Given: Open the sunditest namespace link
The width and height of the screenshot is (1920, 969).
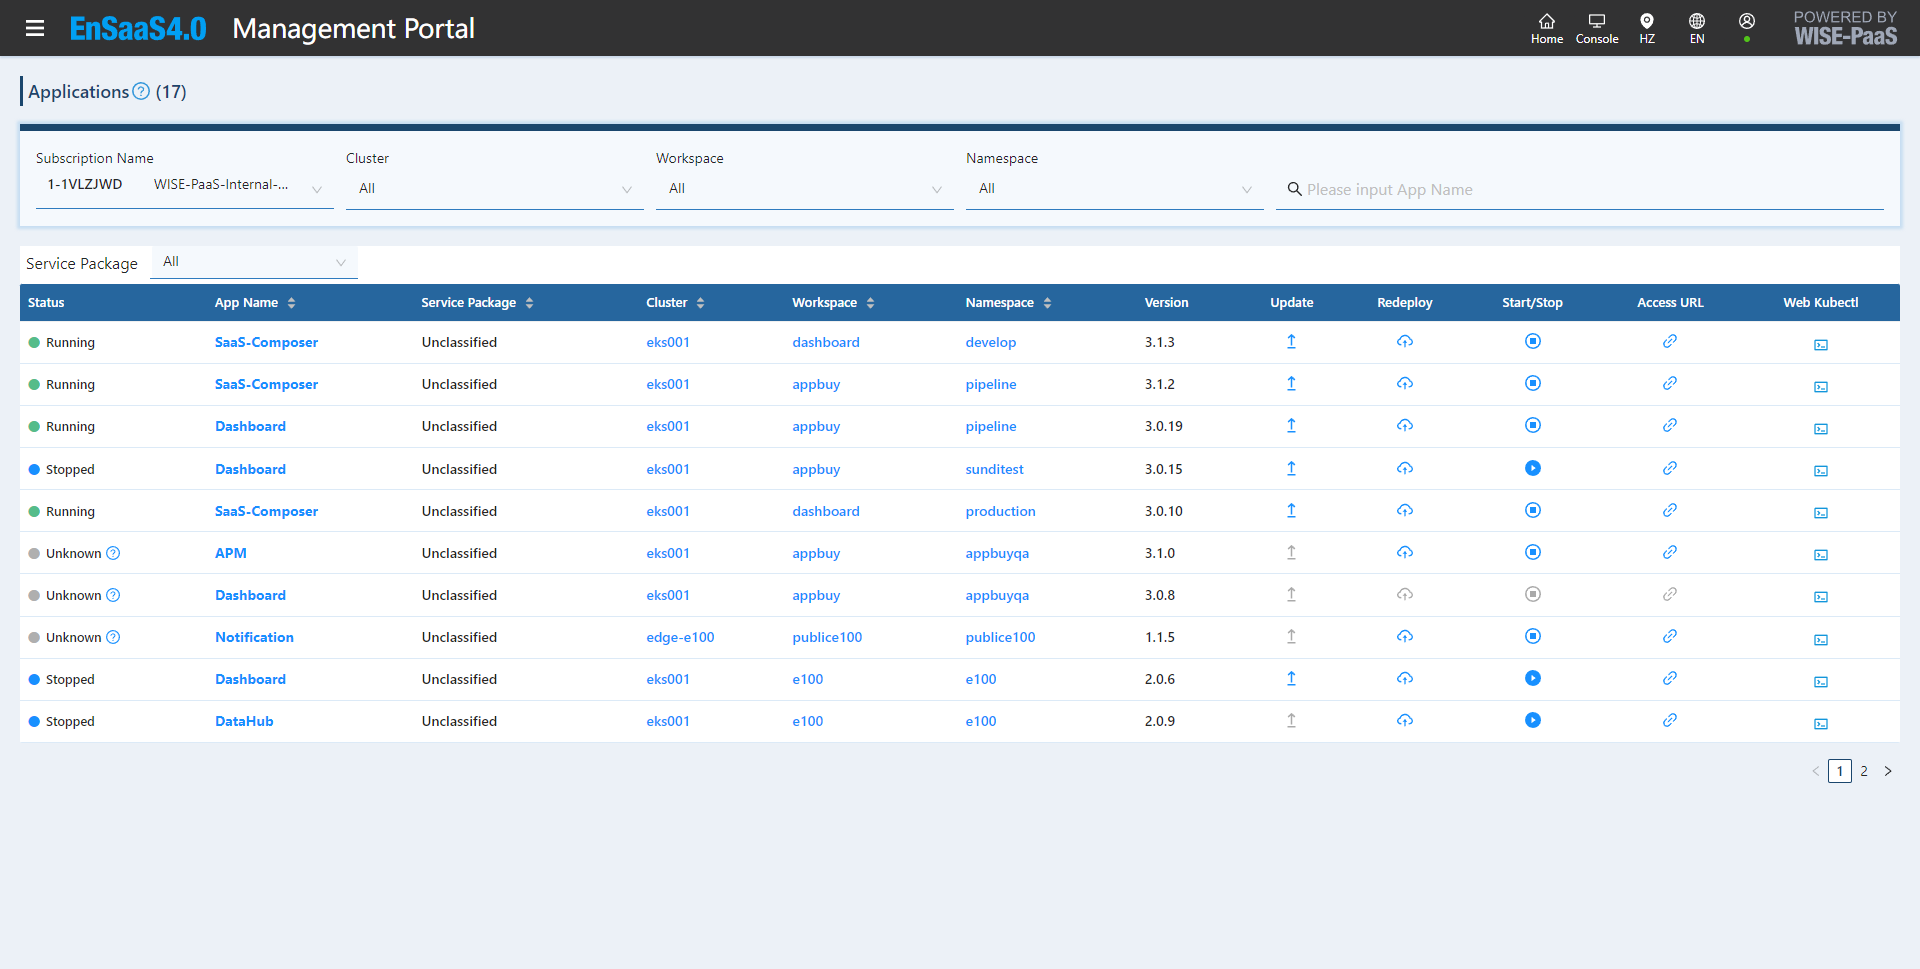Looking at the screenshot, I should [994, 469].
